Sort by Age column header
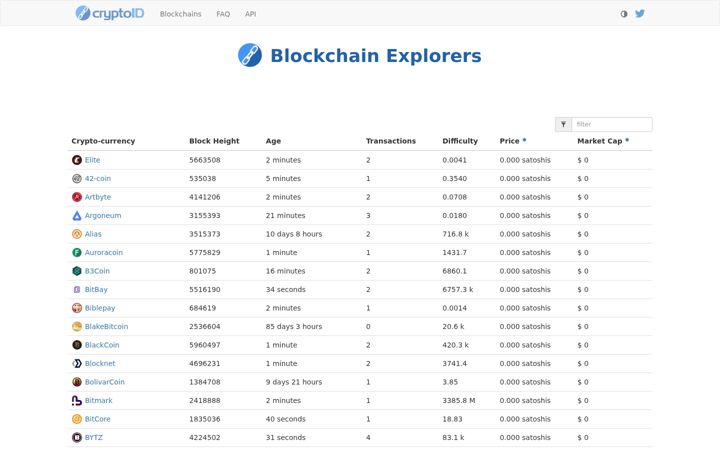The height and width of the screenshot is (450, 720). [x=273, y=141]
